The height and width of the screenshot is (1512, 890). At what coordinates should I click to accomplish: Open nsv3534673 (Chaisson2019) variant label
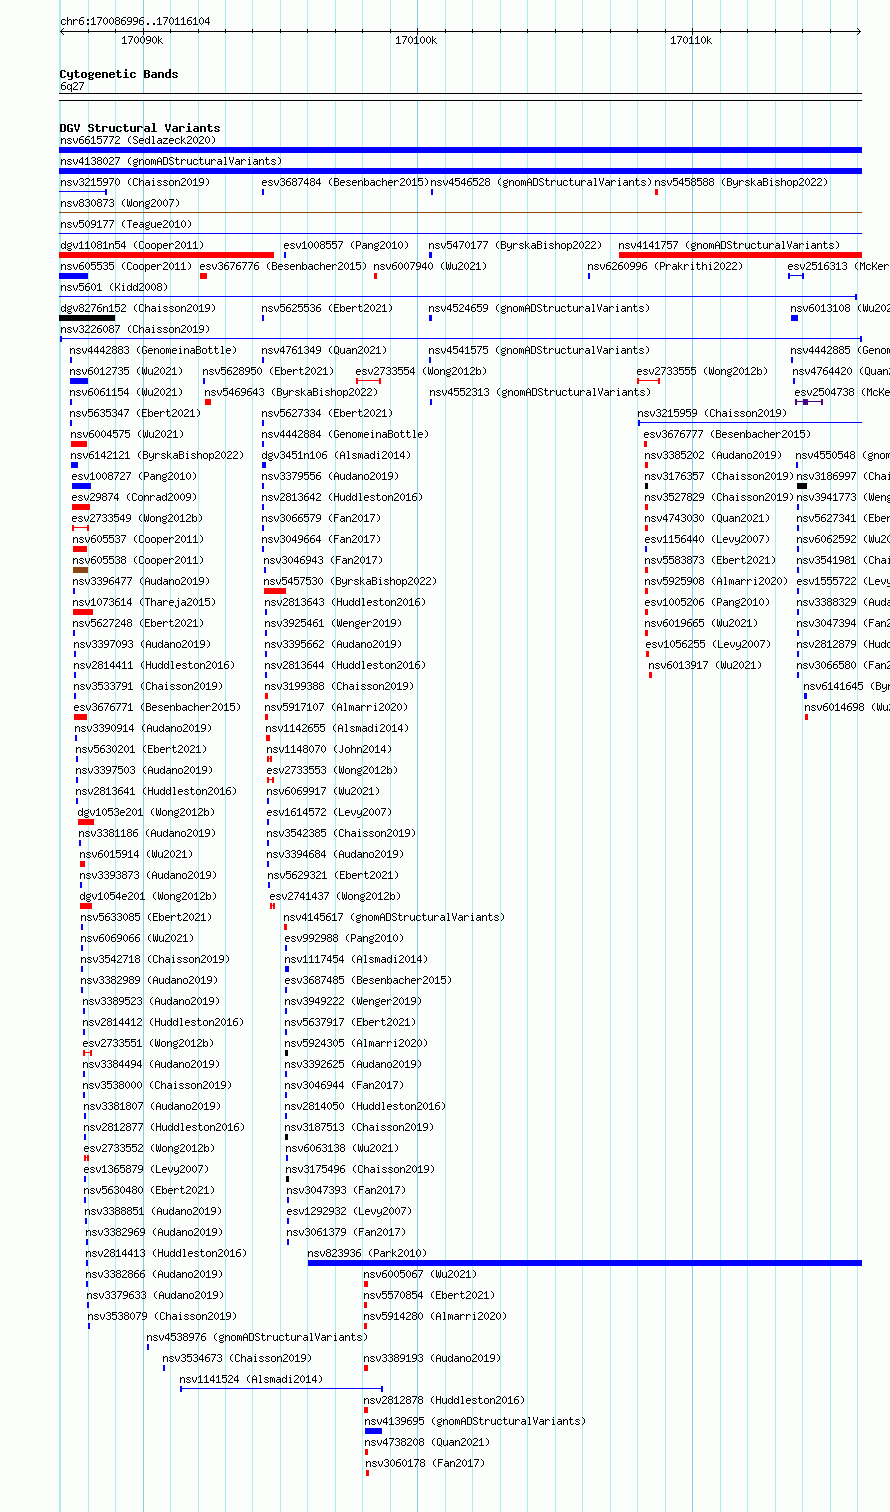[x=238, y=1359]
